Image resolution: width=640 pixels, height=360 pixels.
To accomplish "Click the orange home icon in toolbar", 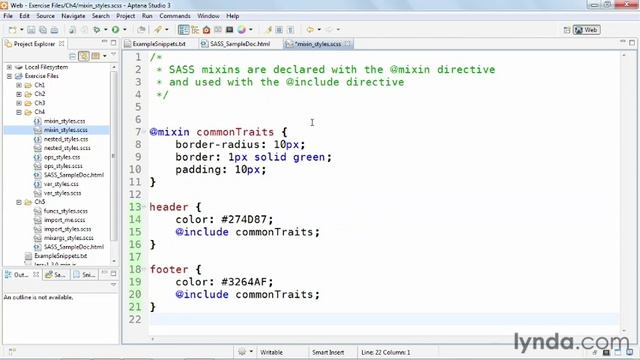I will click(206, 29).
